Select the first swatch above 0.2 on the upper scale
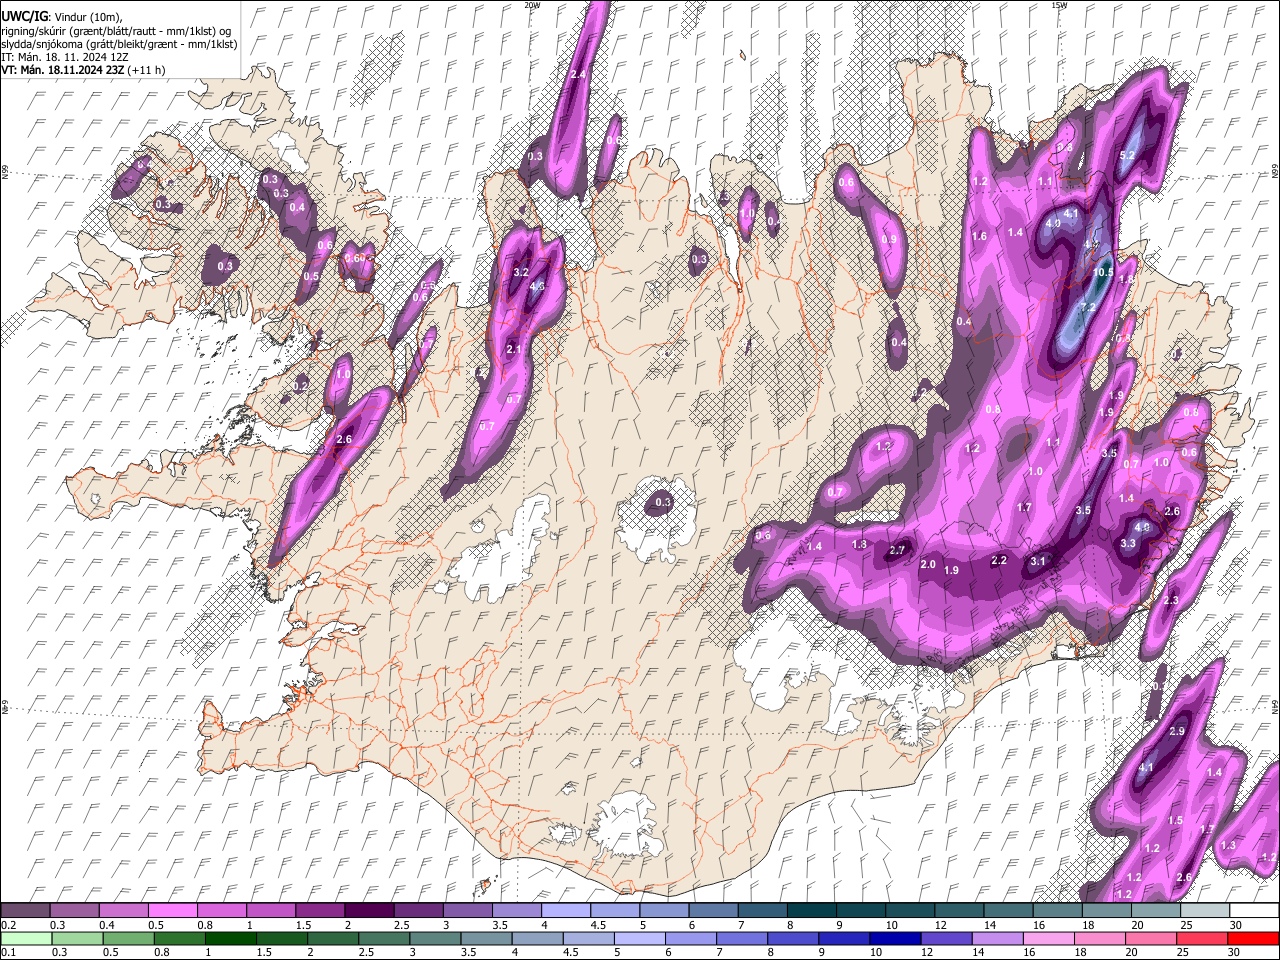This screenshot has height=960, width=1280. [25, 911]
